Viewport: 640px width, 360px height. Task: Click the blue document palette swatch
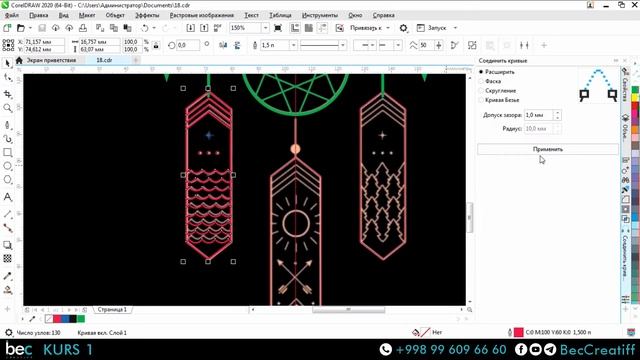point(65,319)
